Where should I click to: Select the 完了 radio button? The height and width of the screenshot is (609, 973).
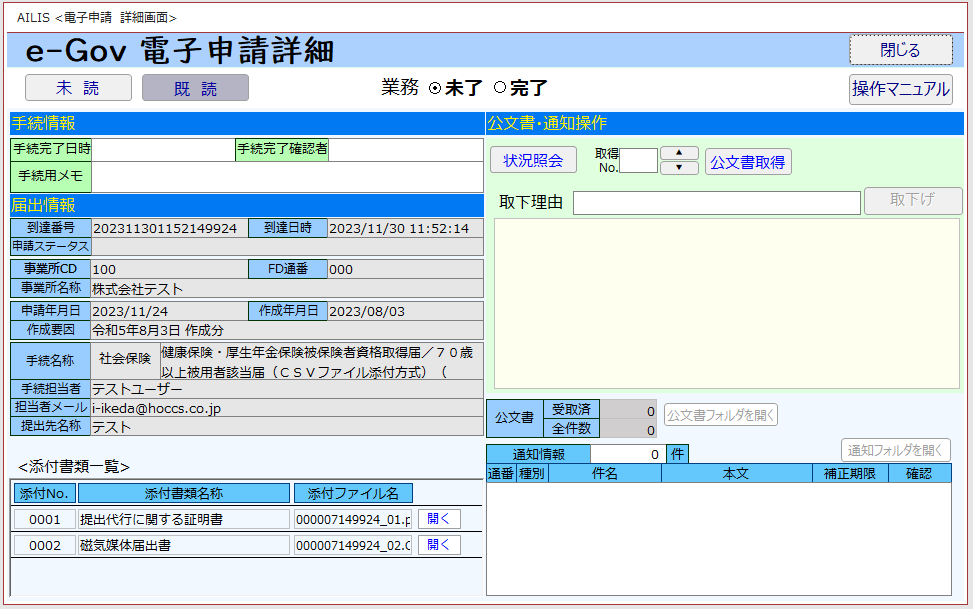(500, 88)
